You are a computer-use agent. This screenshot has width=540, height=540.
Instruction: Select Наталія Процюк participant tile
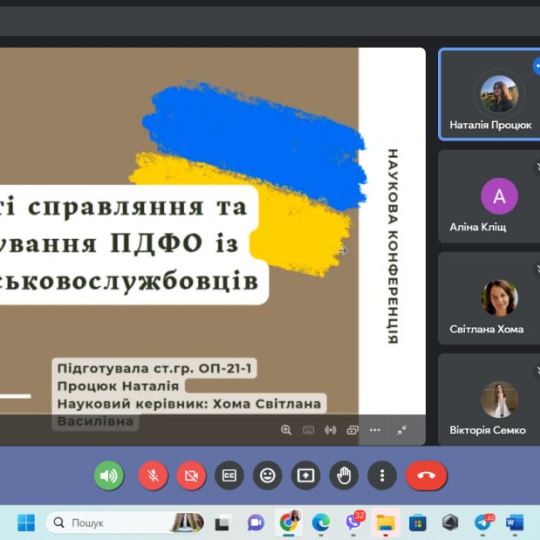click(x=490, y=94)
